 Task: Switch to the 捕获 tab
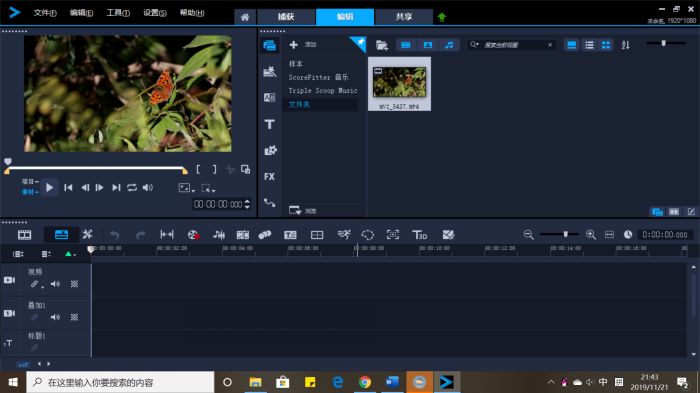[286, 17]
